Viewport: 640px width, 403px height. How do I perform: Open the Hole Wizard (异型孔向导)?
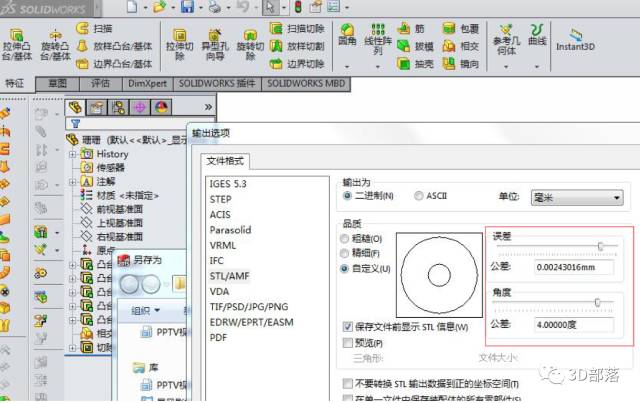tap(215, 36)
